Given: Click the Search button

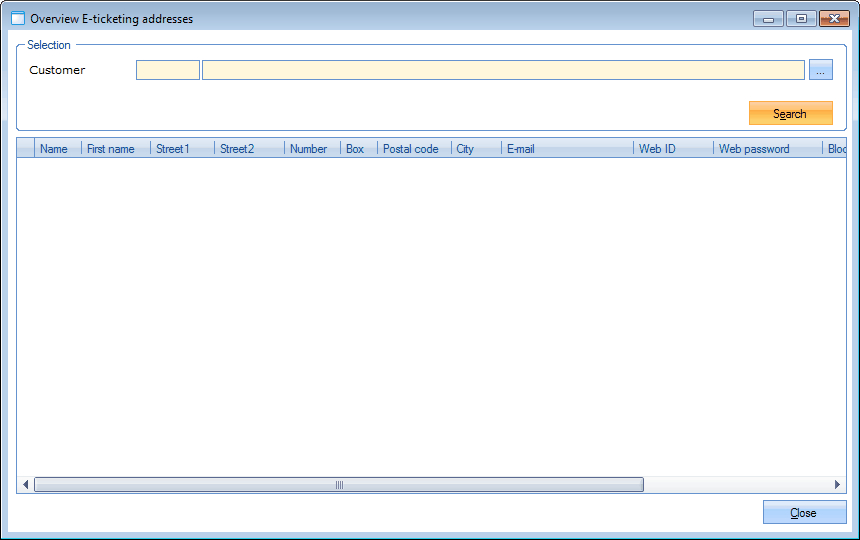Looking at the screenshot, I should tap(790, 113).
